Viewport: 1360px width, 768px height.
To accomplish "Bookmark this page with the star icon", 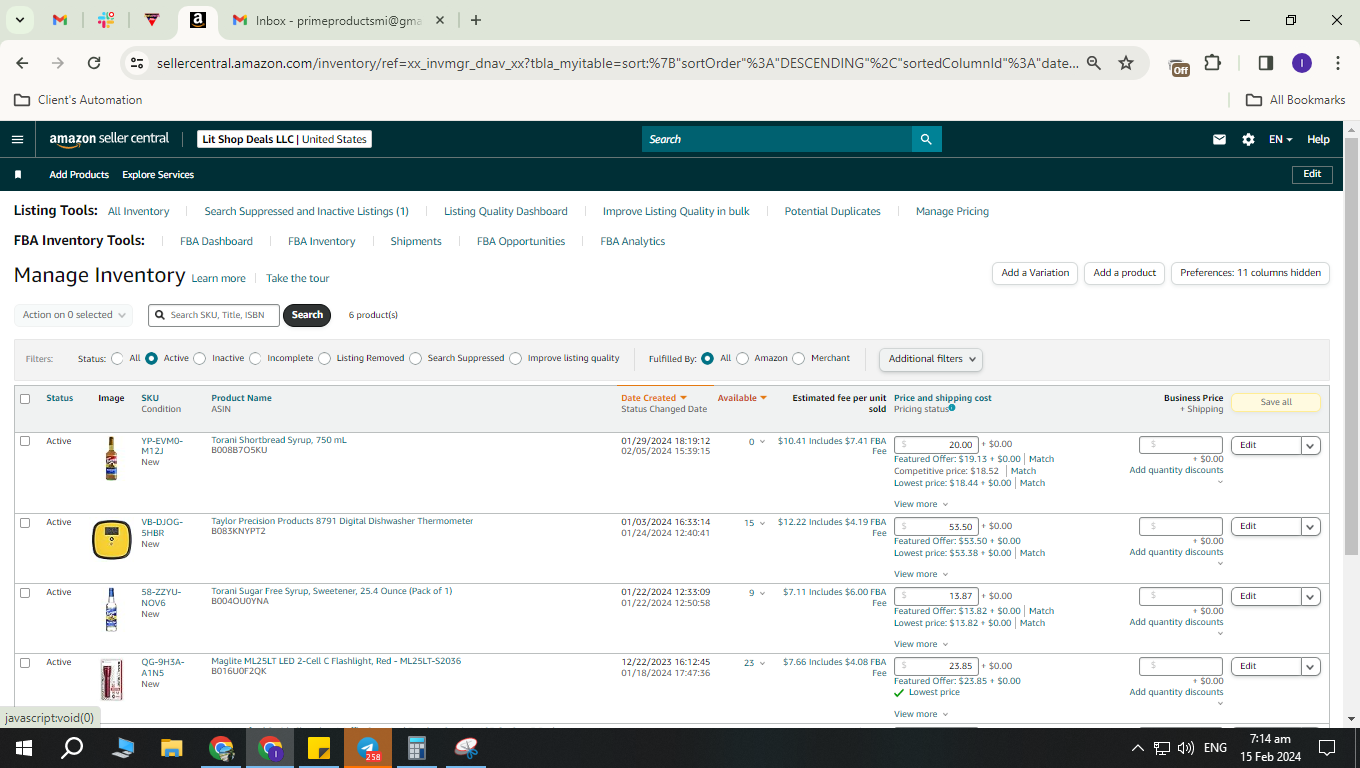I will 1126,63.
